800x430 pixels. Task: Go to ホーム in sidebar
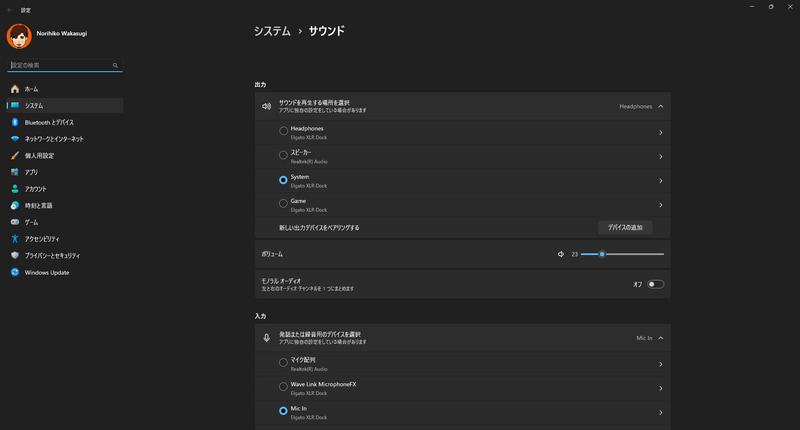tap(65, 89)
